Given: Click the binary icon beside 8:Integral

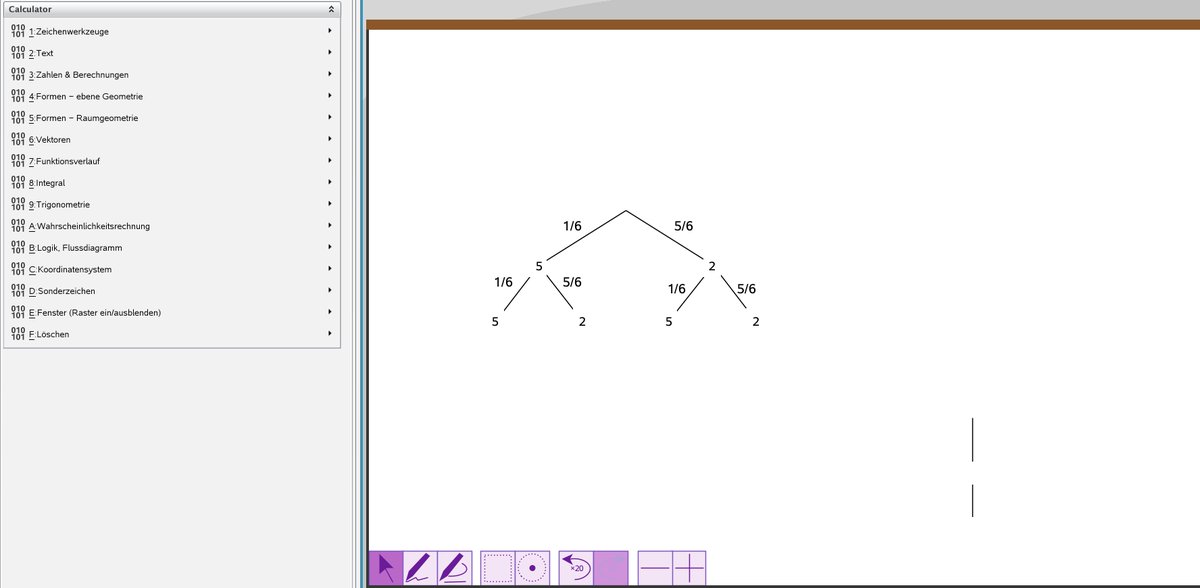Looking at the screenshot, I should click(x=17, y=183).
